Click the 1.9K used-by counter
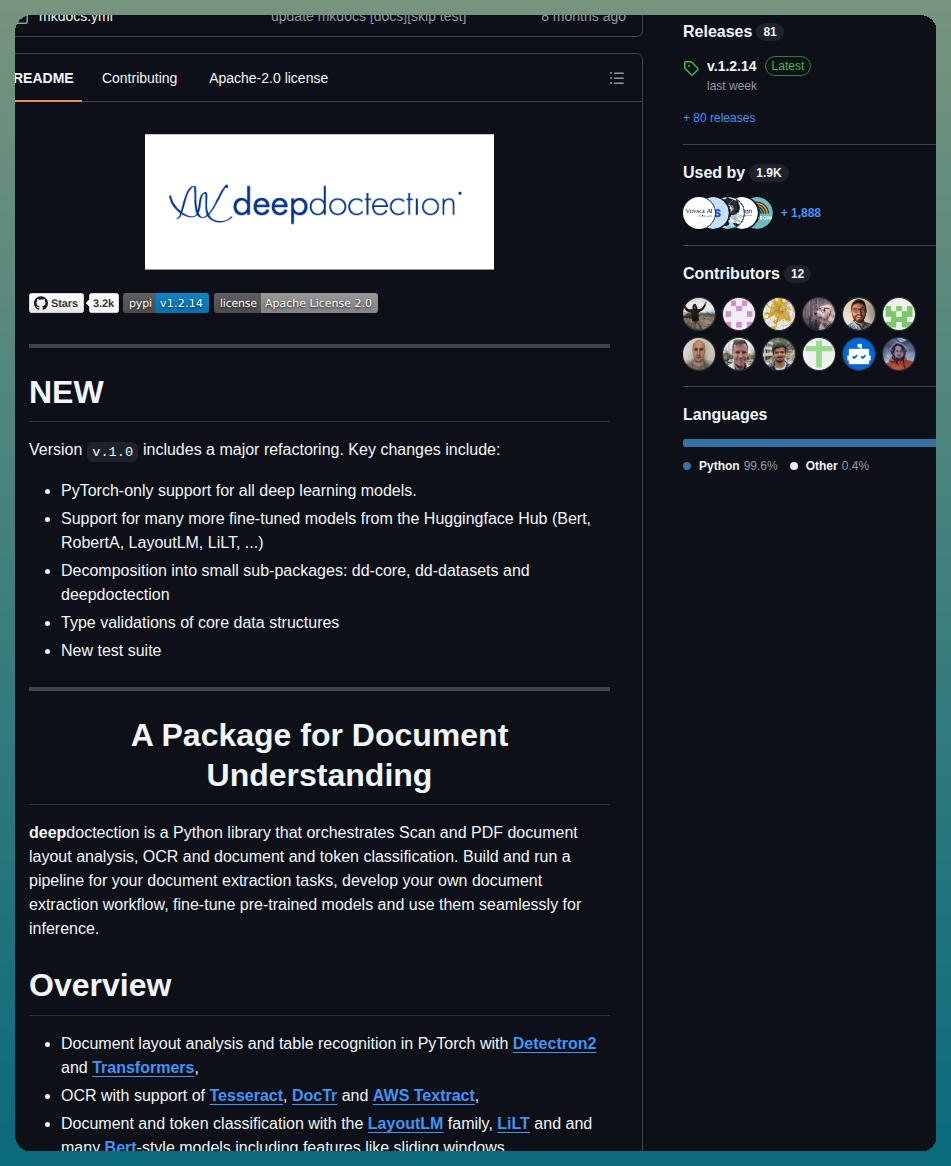 point(769,173)
